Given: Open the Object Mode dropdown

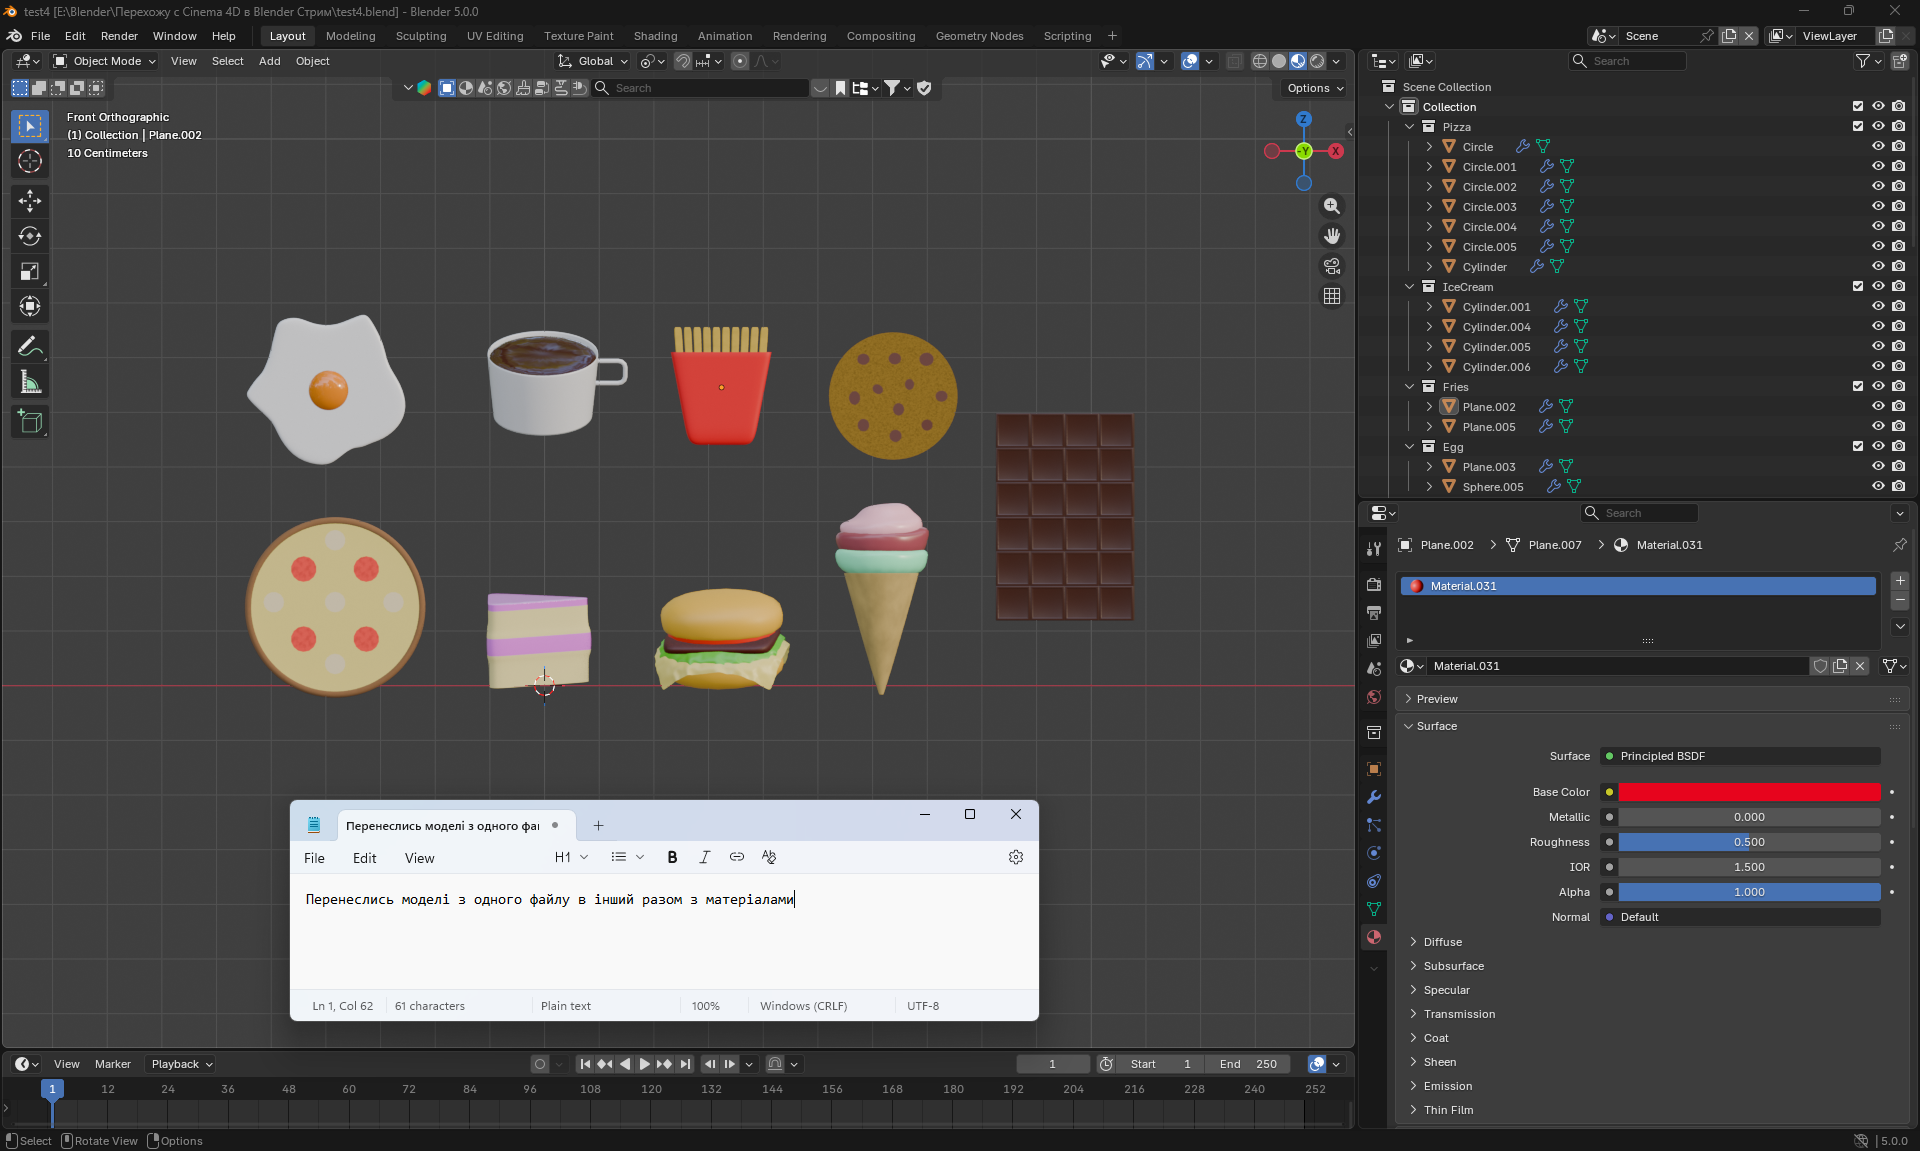Looking at the screenshot, I should click(x=105, y=61).
